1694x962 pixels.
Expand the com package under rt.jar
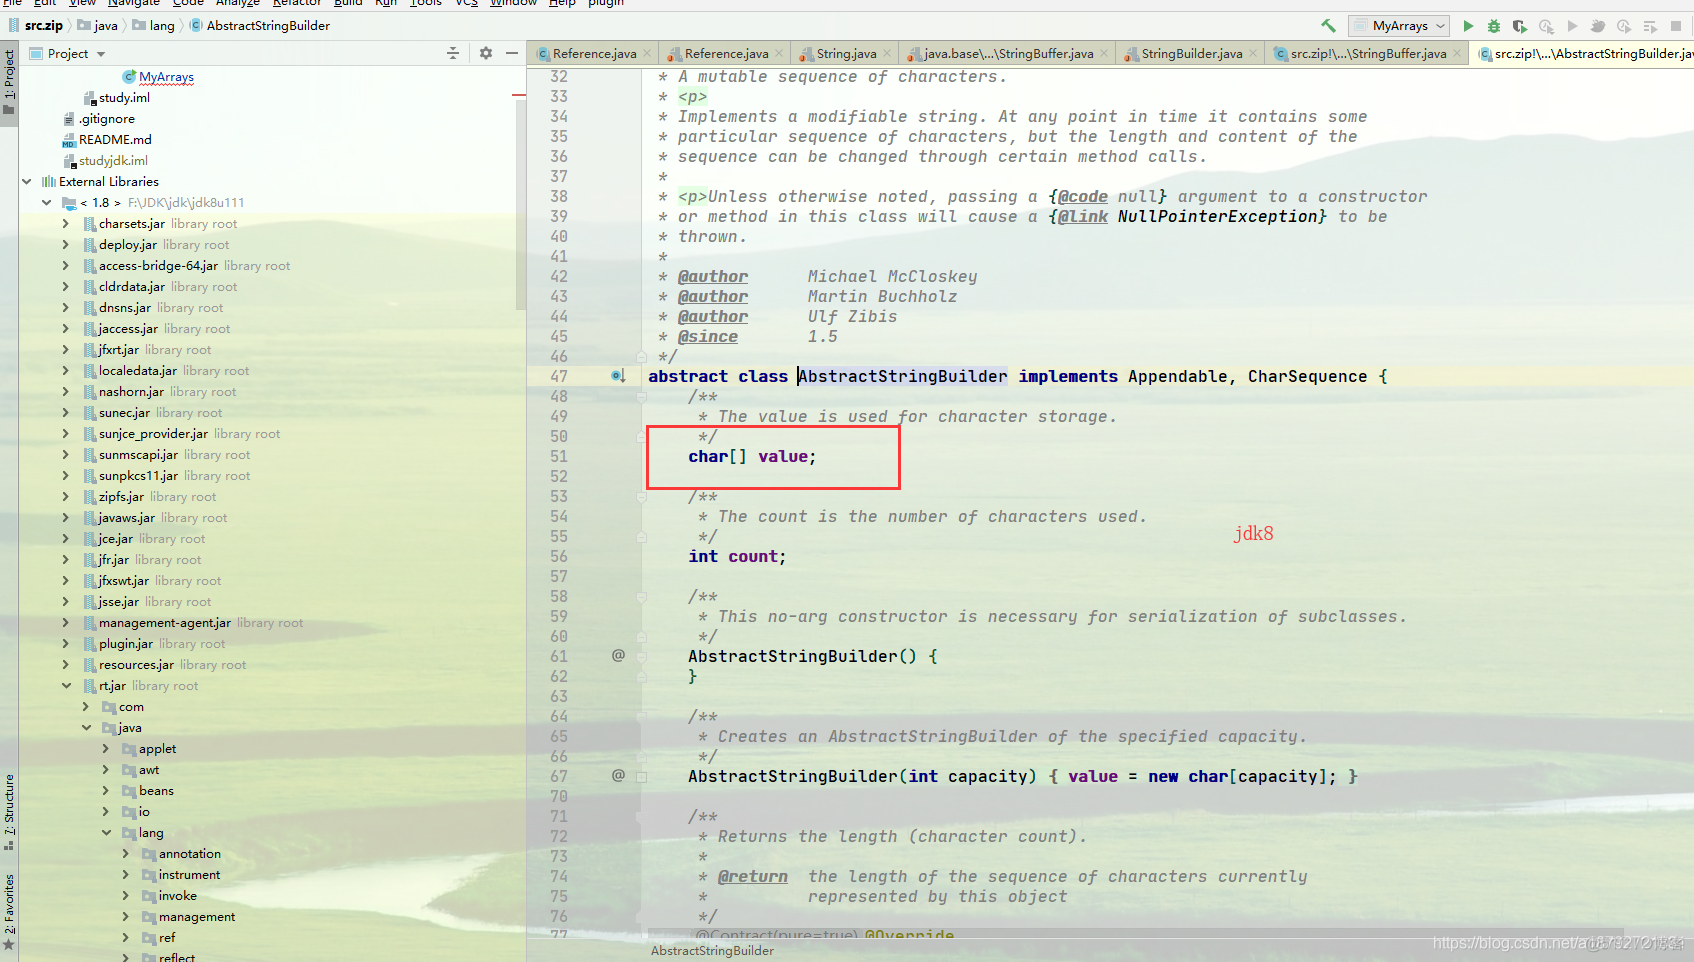click(86, 707)
